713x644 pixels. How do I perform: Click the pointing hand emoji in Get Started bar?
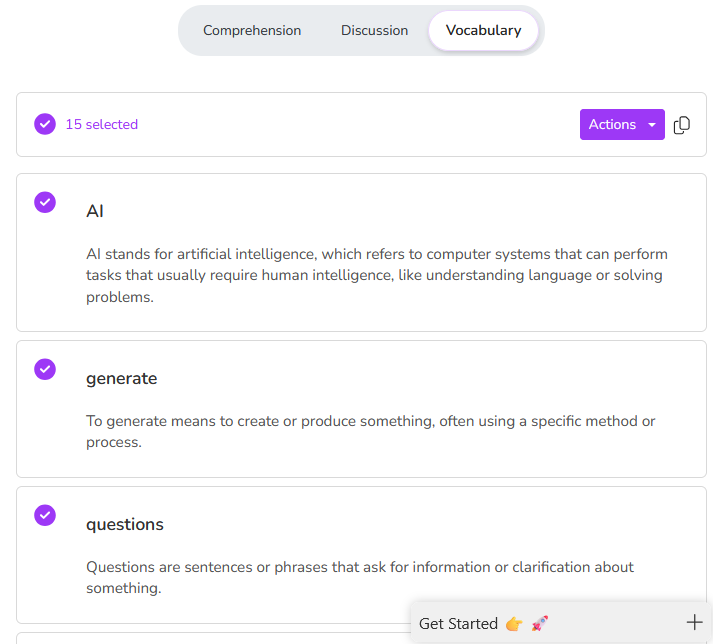point(514,623)
